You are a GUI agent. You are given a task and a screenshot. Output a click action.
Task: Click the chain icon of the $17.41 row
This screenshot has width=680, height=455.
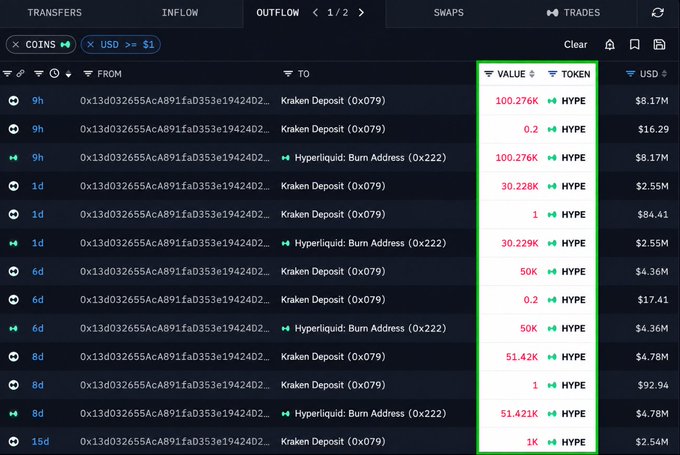pos(13,300)
